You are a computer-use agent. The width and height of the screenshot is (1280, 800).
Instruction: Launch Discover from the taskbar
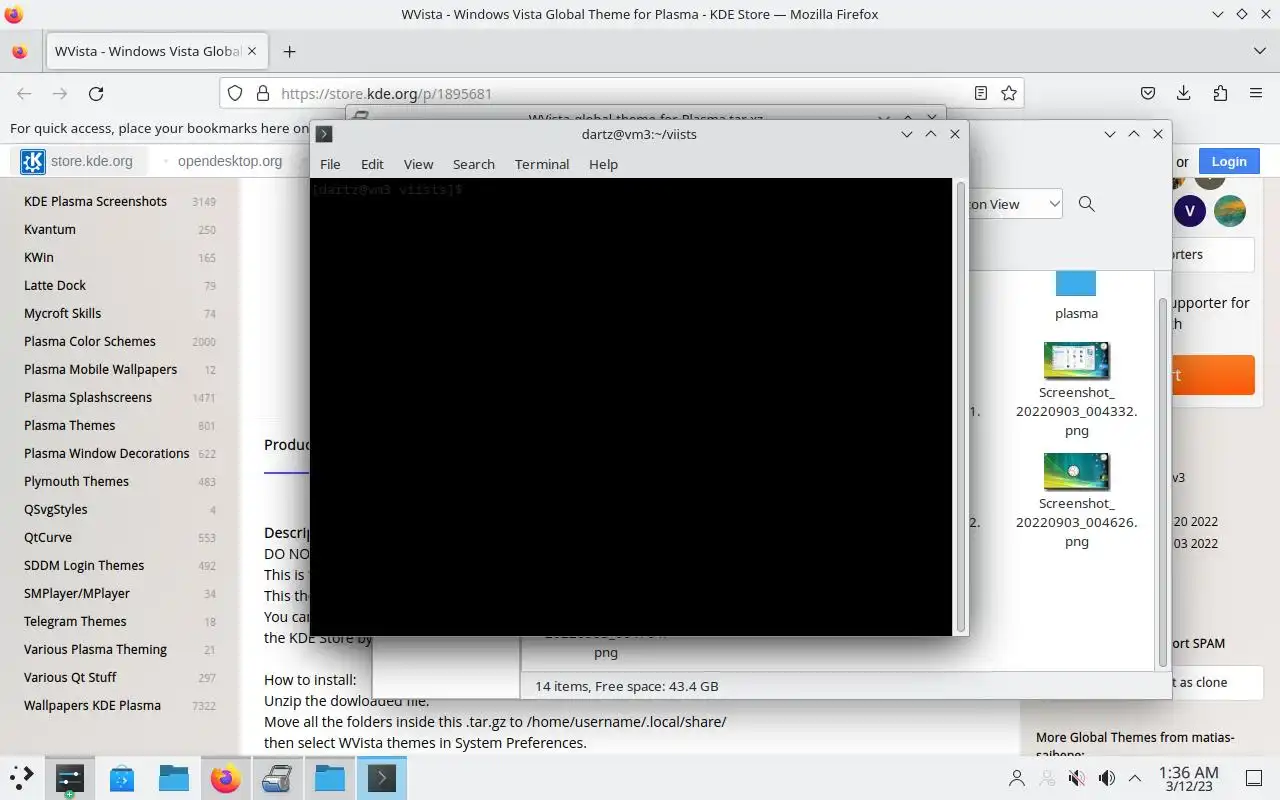122,778
